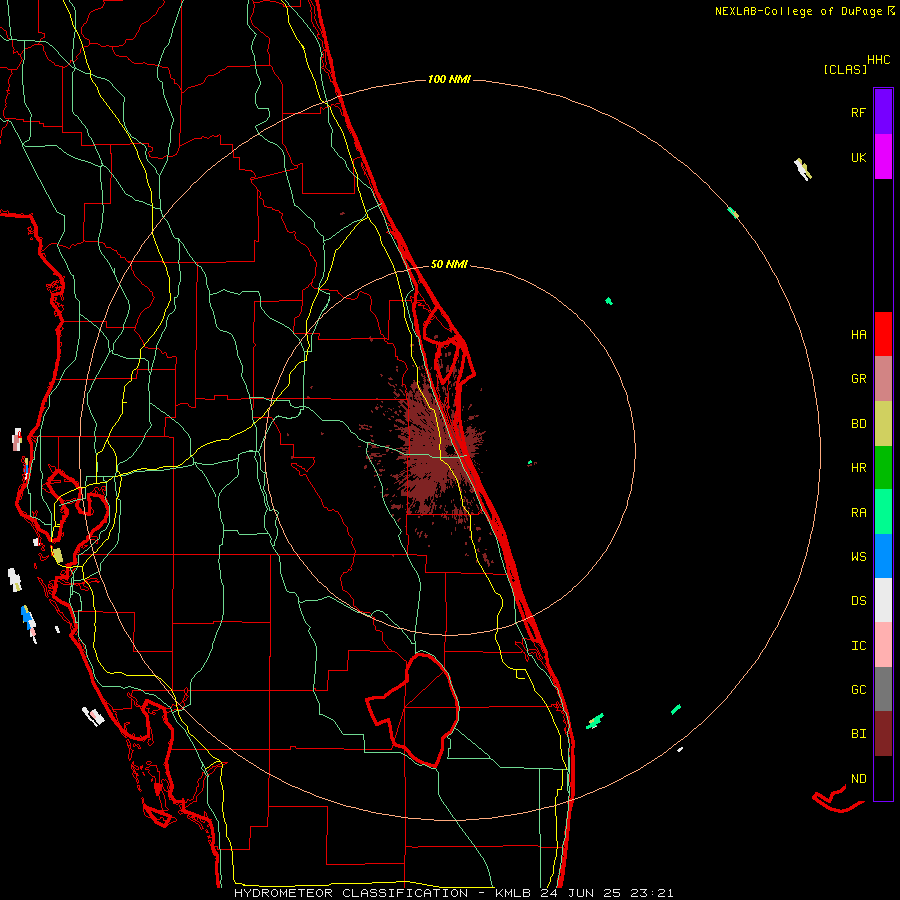This screenshot has width=900, height=900.
Task: Click the DS legend label
Action: click(x=858, y=601)
